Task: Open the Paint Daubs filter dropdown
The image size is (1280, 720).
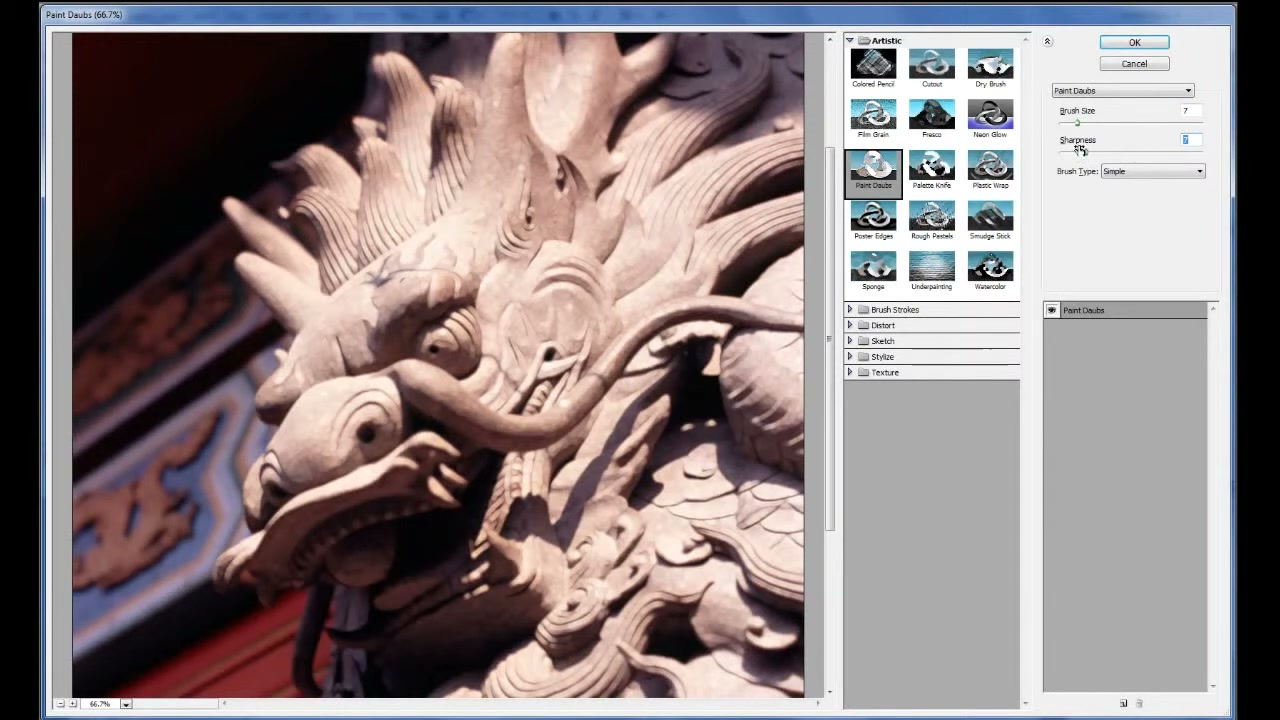Action: pos(1123,91)
